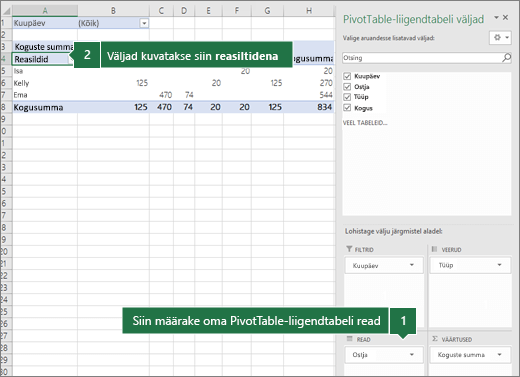Click the Kuupäev cell in A1
Image resolution: width=520 pixels, height=377 pixels.
click(x=45, y=23)
